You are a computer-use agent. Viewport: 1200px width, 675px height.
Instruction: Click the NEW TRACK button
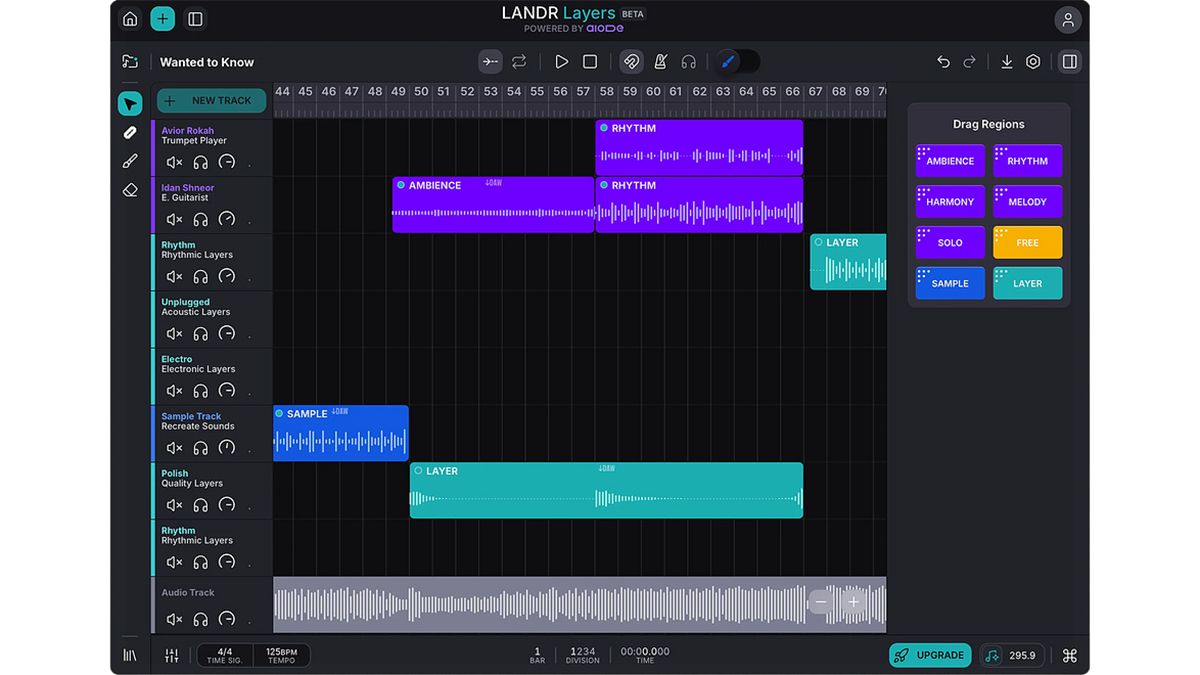[211, 100]
